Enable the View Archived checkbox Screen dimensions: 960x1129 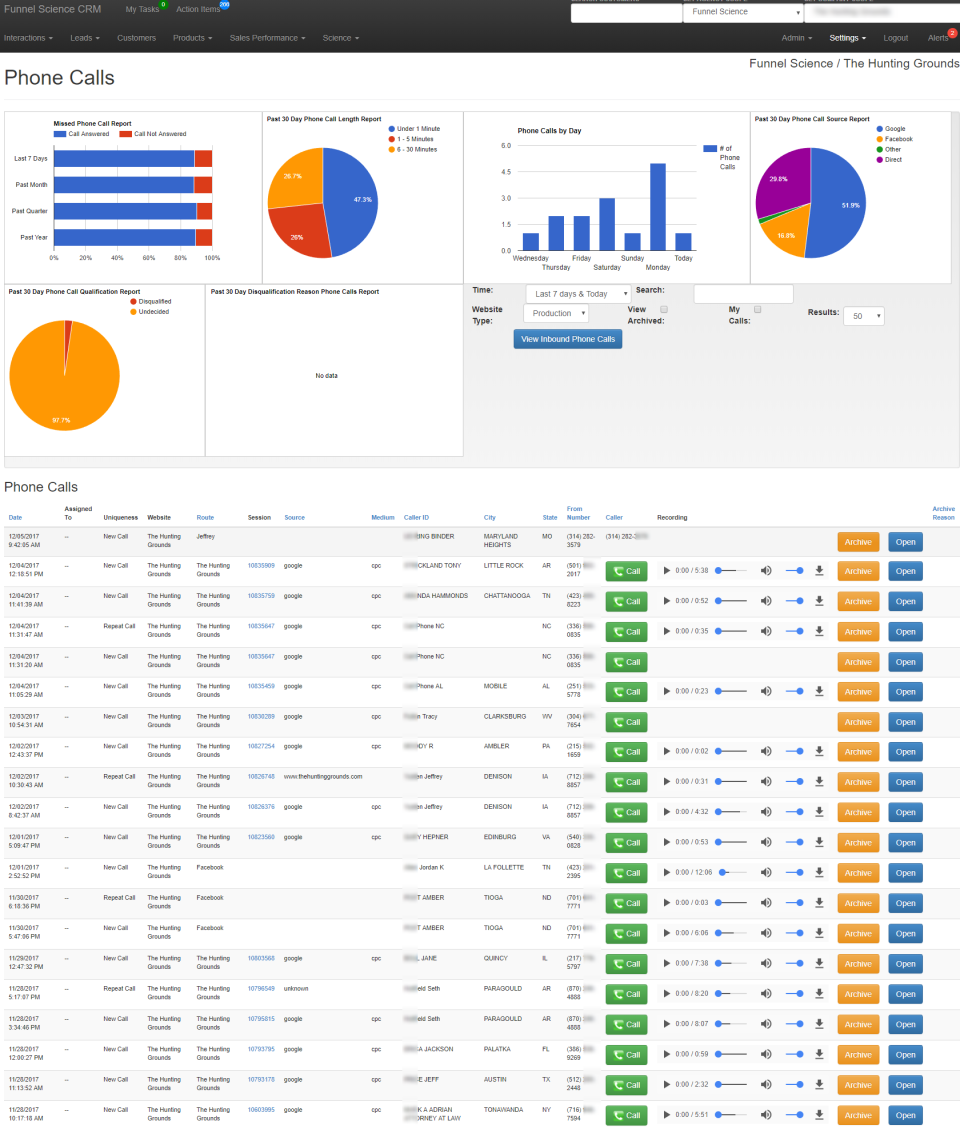(663, 310)
